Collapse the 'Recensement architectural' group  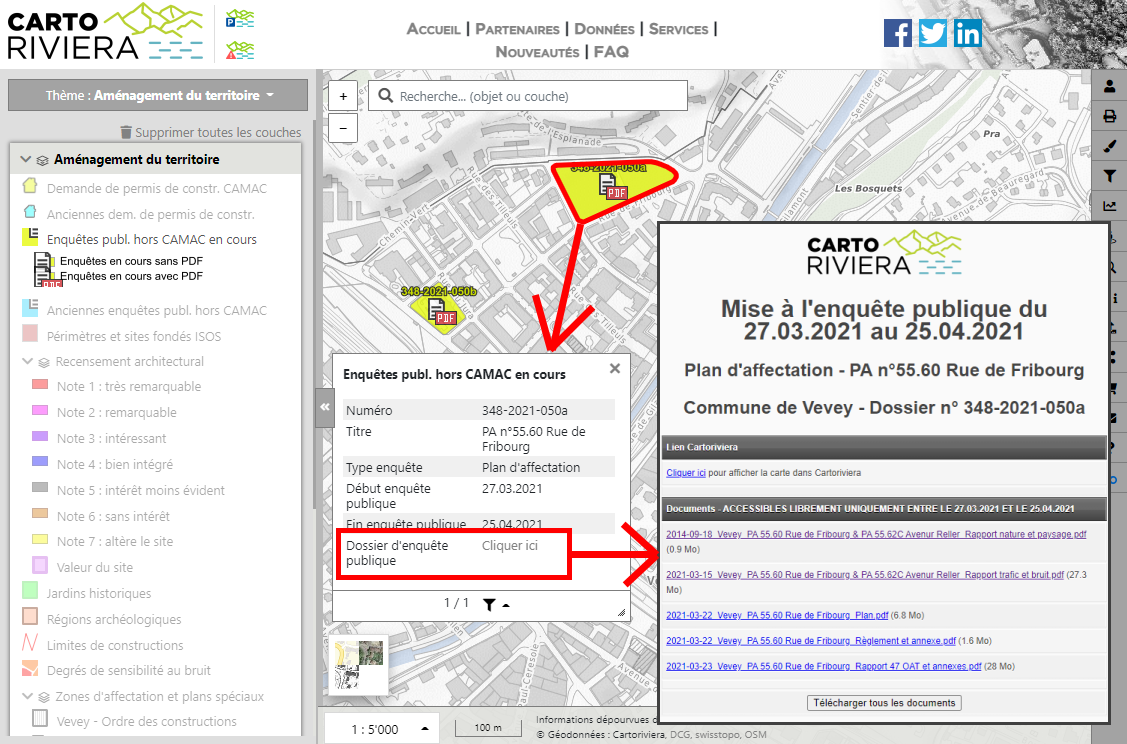[27, 362]
